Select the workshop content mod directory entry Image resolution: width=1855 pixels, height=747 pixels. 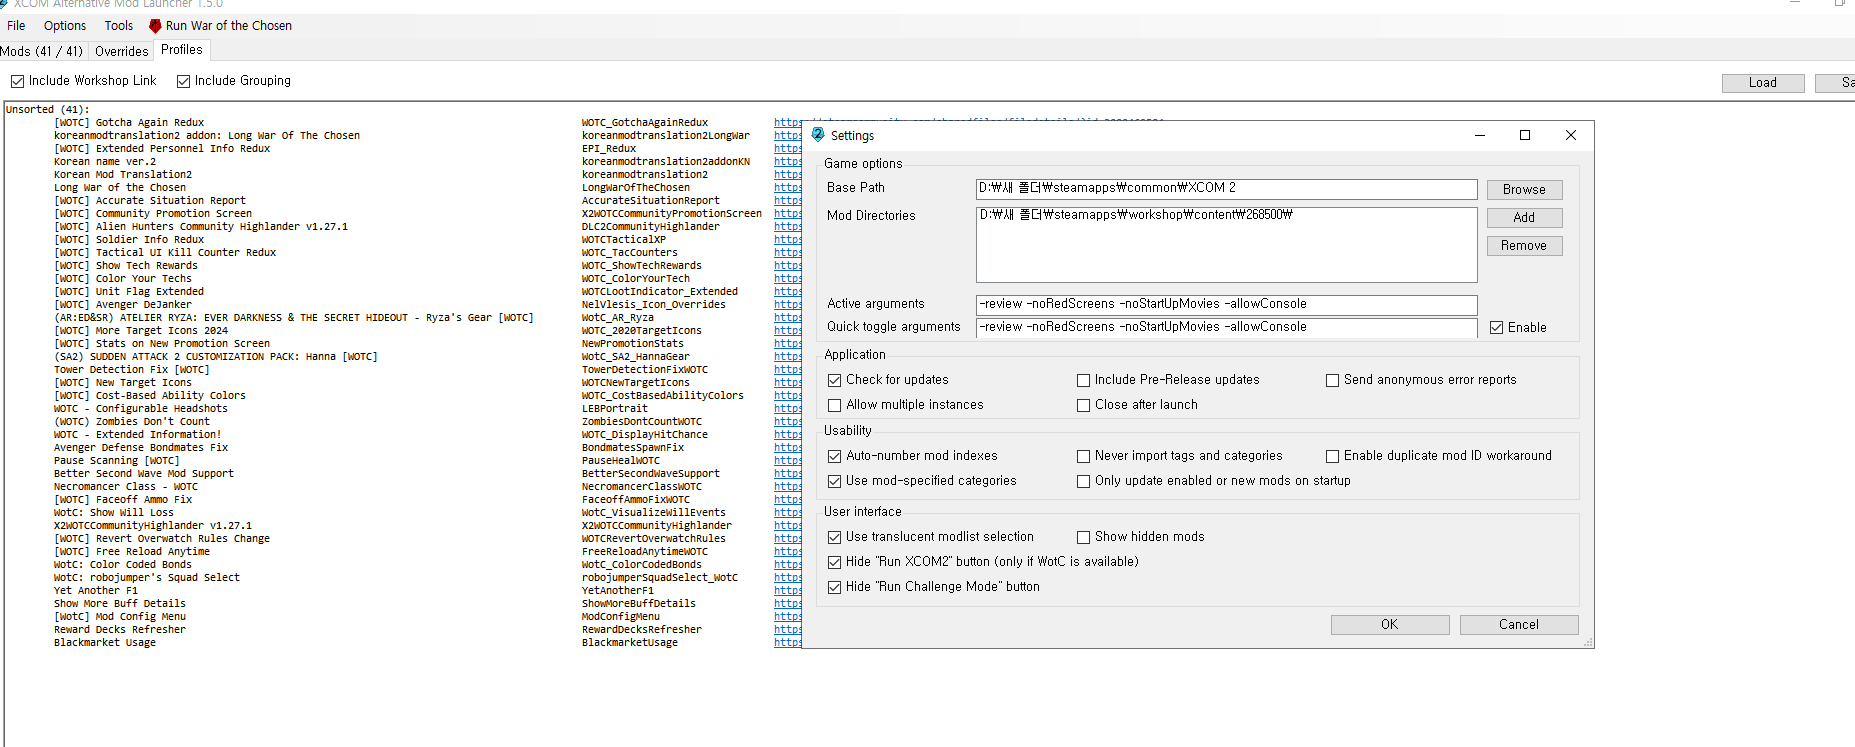tap(1135, 214)
